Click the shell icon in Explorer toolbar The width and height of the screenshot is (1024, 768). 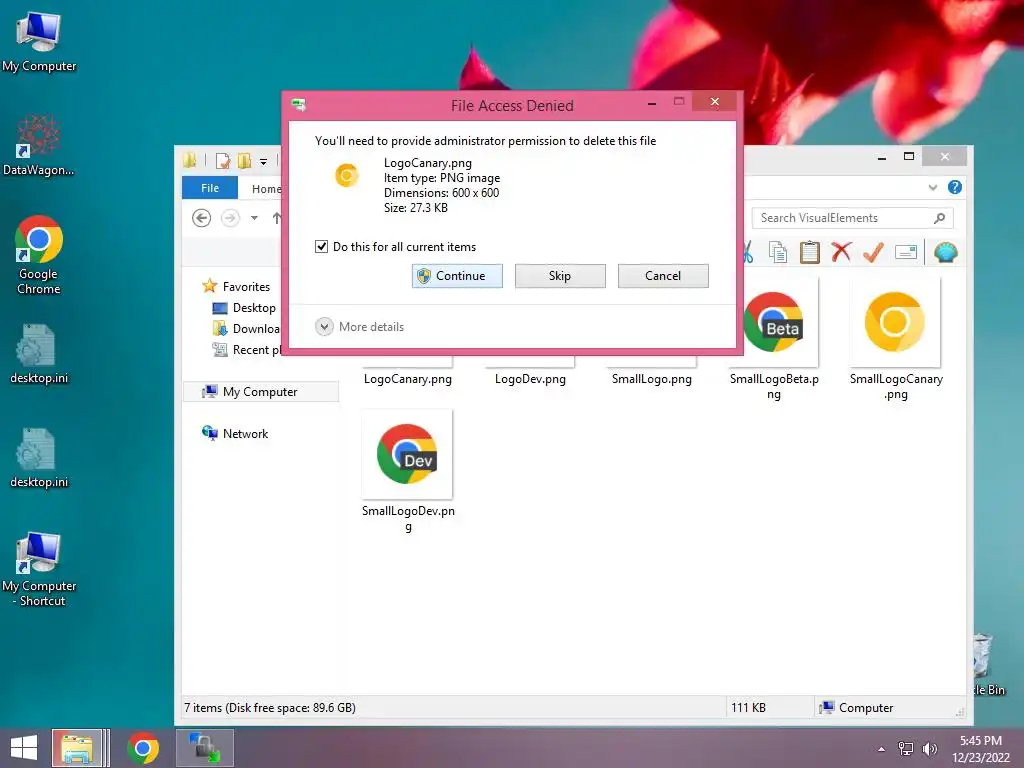(946, 252)
